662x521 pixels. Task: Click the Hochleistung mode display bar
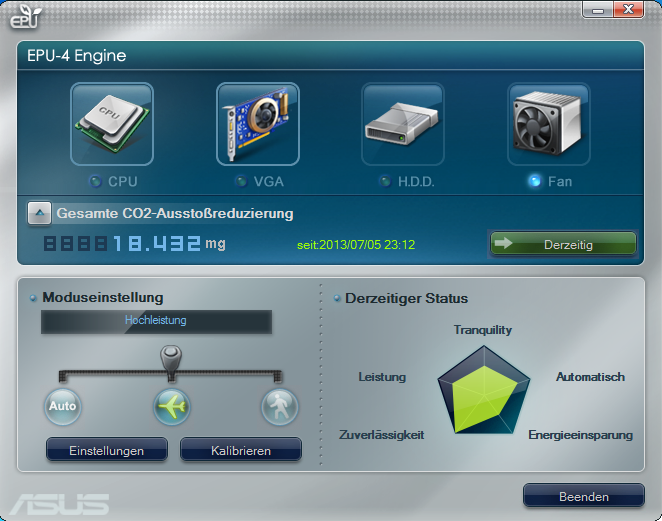156,322
